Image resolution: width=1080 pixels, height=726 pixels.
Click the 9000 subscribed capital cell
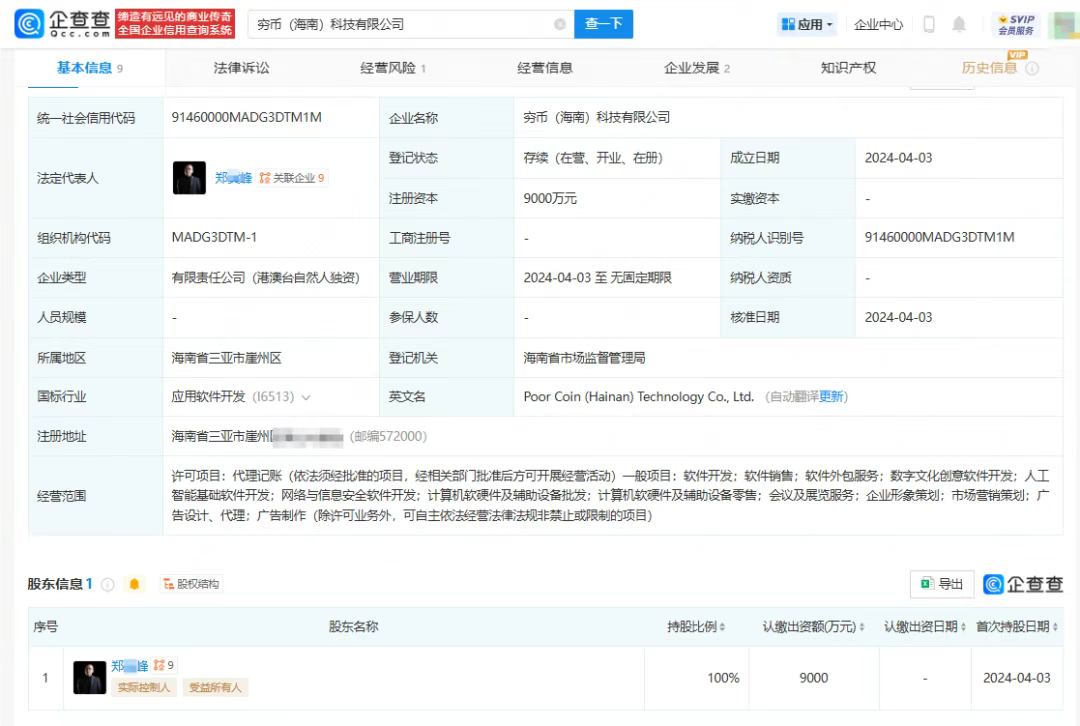(x=813, y=678)
